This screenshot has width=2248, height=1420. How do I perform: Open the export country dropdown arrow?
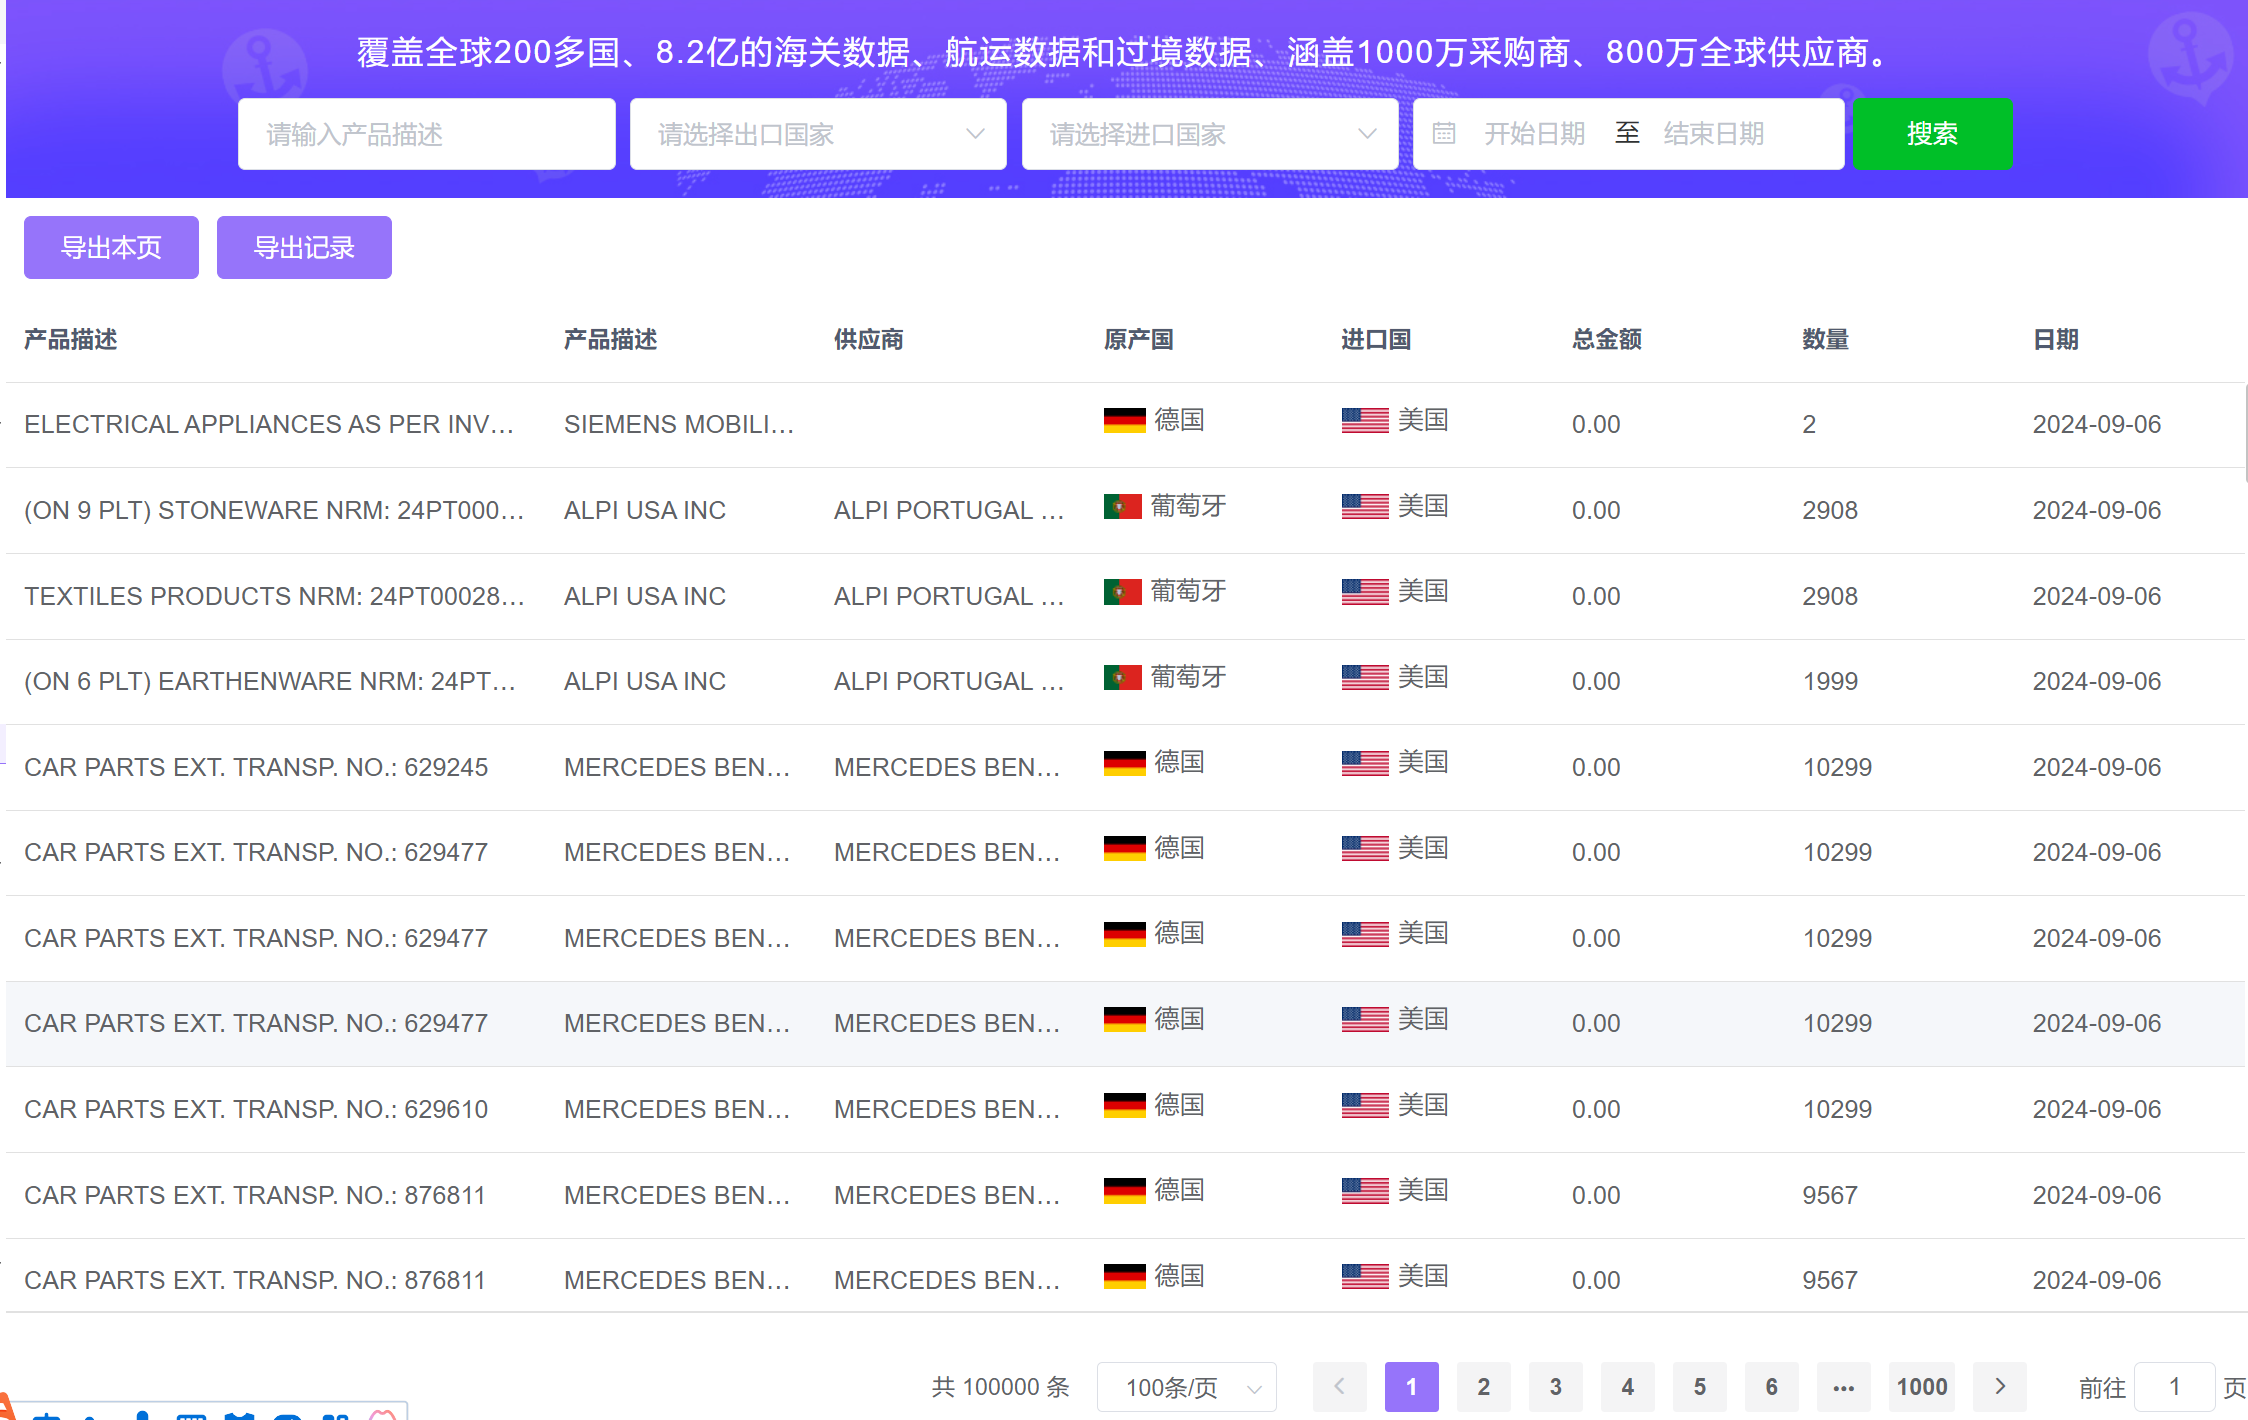(975, 134)
